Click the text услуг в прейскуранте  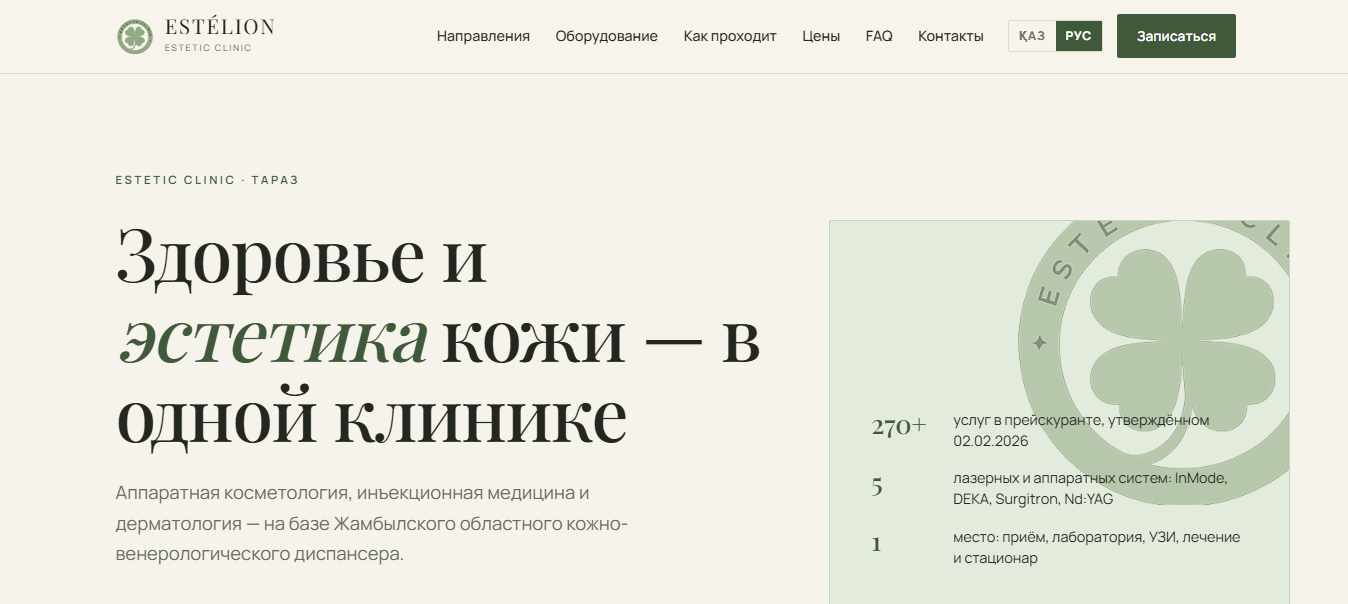(x=1081, y=430)
